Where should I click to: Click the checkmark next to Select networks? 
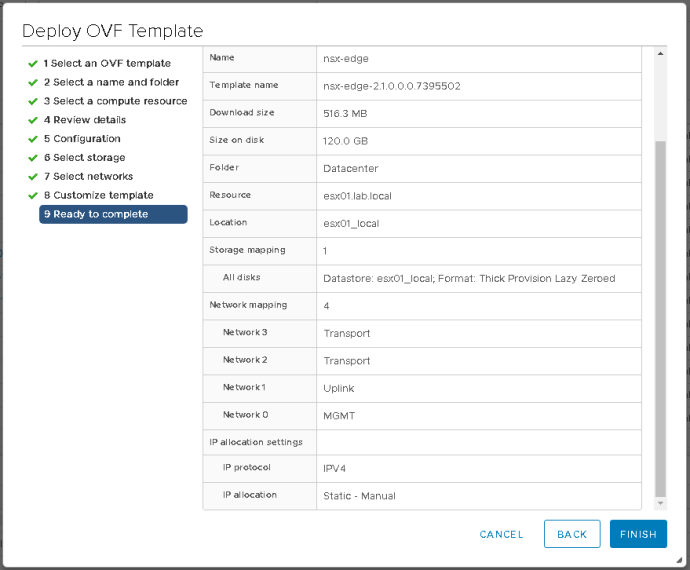pos(33,177)
